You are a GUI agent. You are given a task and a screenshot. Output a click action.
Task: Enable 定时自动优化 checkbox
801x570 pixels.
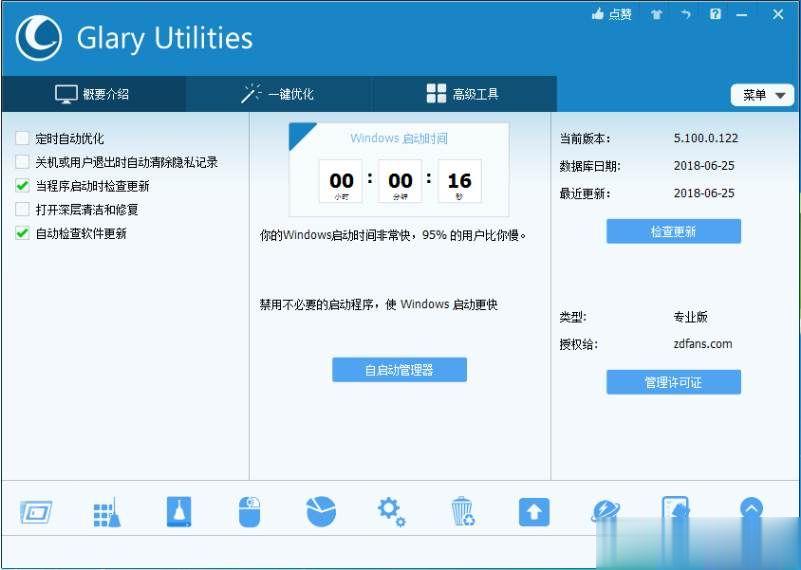[22, 138]
